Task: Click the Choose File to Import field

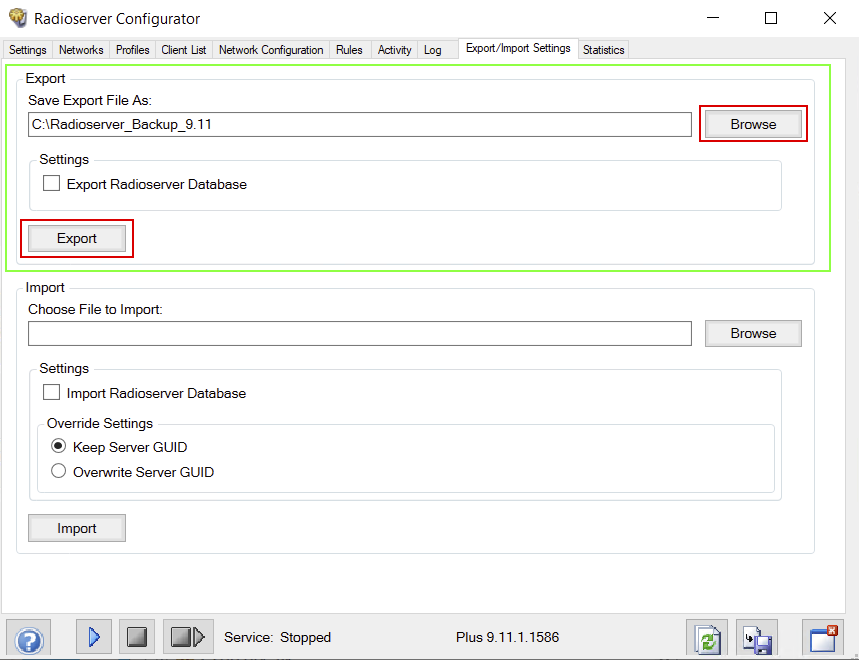Action: tap(360, 334)
